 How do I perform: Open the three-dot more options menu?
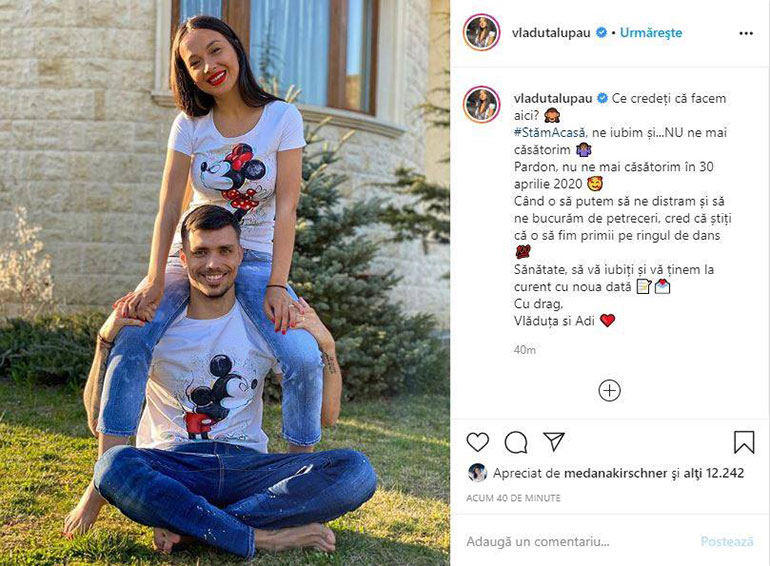[745, 33]
